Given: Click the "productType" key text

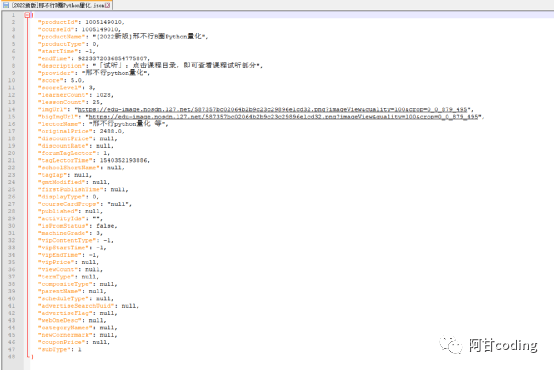Looking at the screenshot, I should tap(61, 44).
